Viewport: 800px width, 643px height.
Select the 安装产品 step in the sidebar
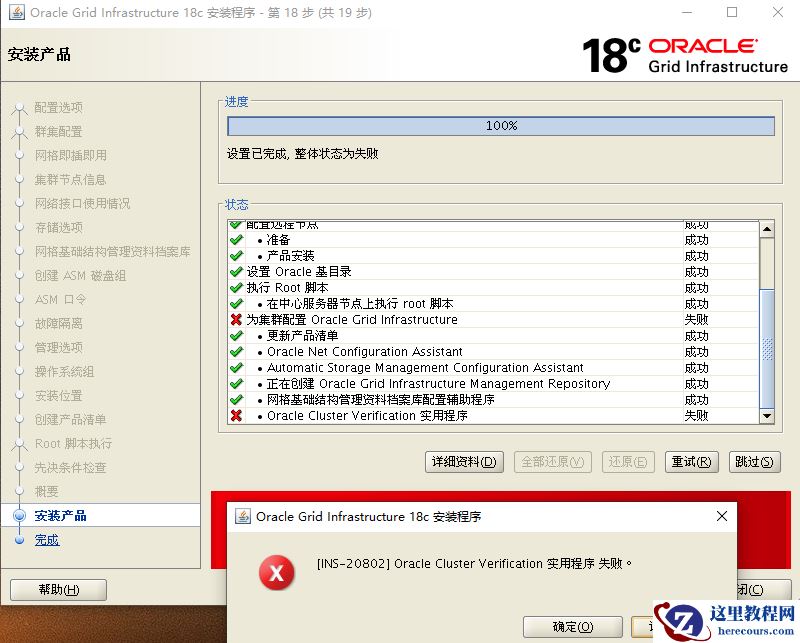[x=60, y=515]
